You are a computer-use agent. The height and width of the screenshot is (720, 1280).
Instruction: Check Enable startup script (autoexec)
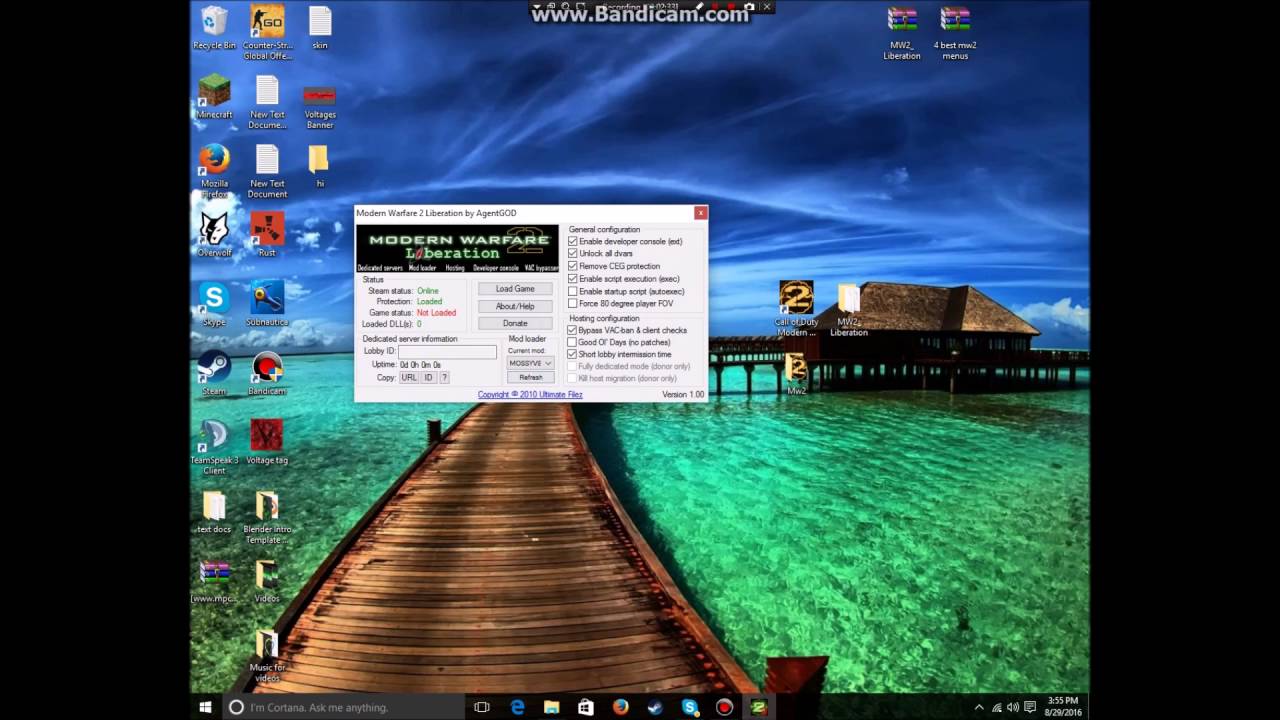click(x=573, y=291)
